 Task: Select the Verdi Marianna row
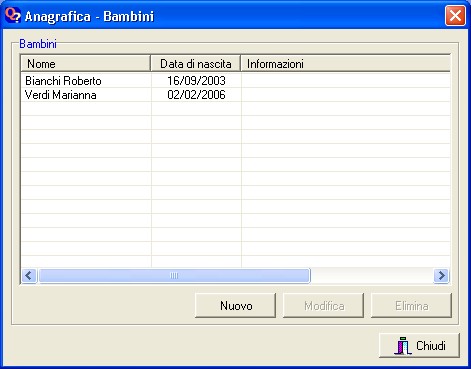(x=235, y=95)
